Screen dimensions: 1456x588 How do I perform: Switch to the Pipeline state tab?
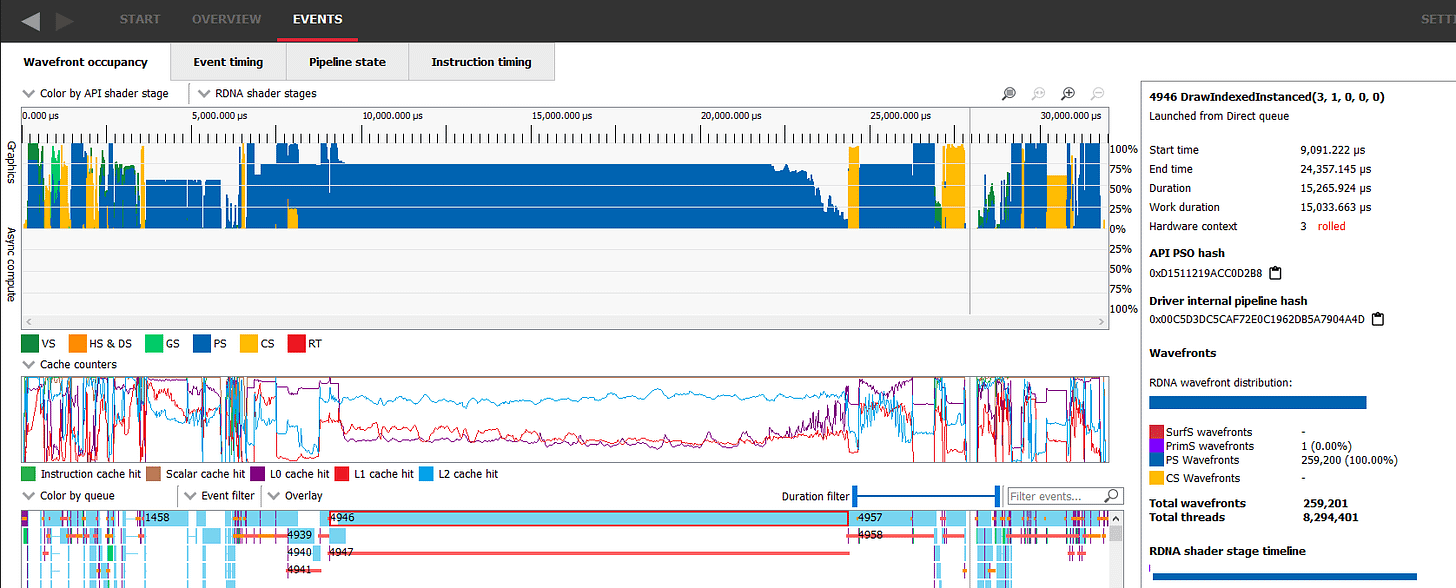point(347,62)
